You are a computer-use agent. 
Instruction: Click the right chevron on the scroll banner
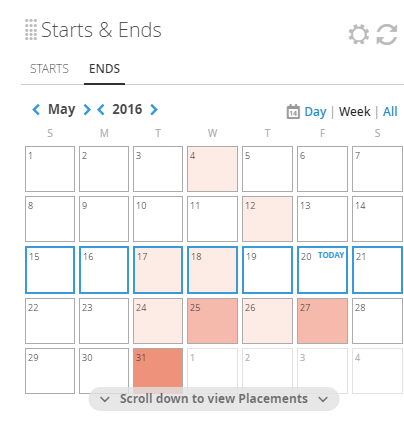(323, 399)
